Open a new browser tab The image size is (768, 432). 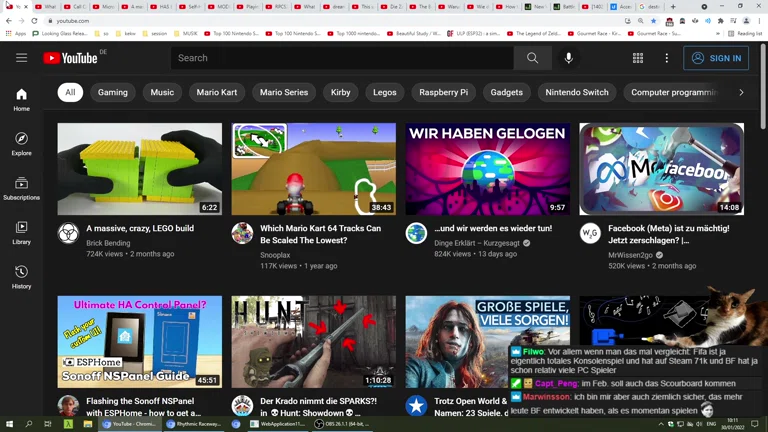coord(673,7)
